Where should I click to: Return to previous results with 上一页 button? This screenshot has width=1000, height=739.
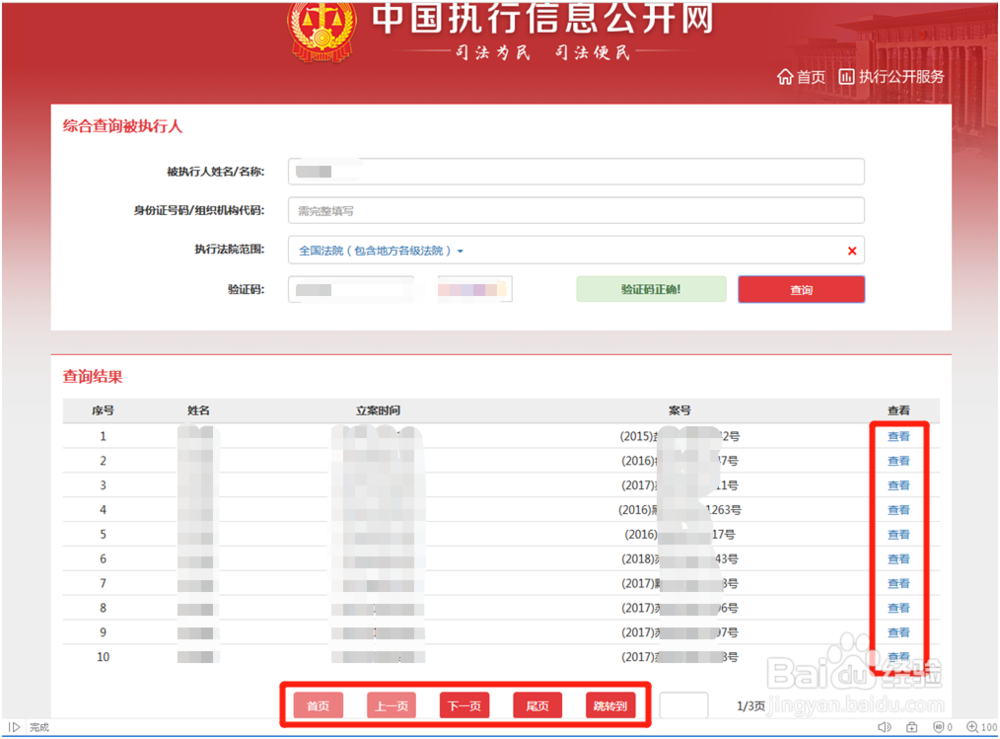pos(390,705)
